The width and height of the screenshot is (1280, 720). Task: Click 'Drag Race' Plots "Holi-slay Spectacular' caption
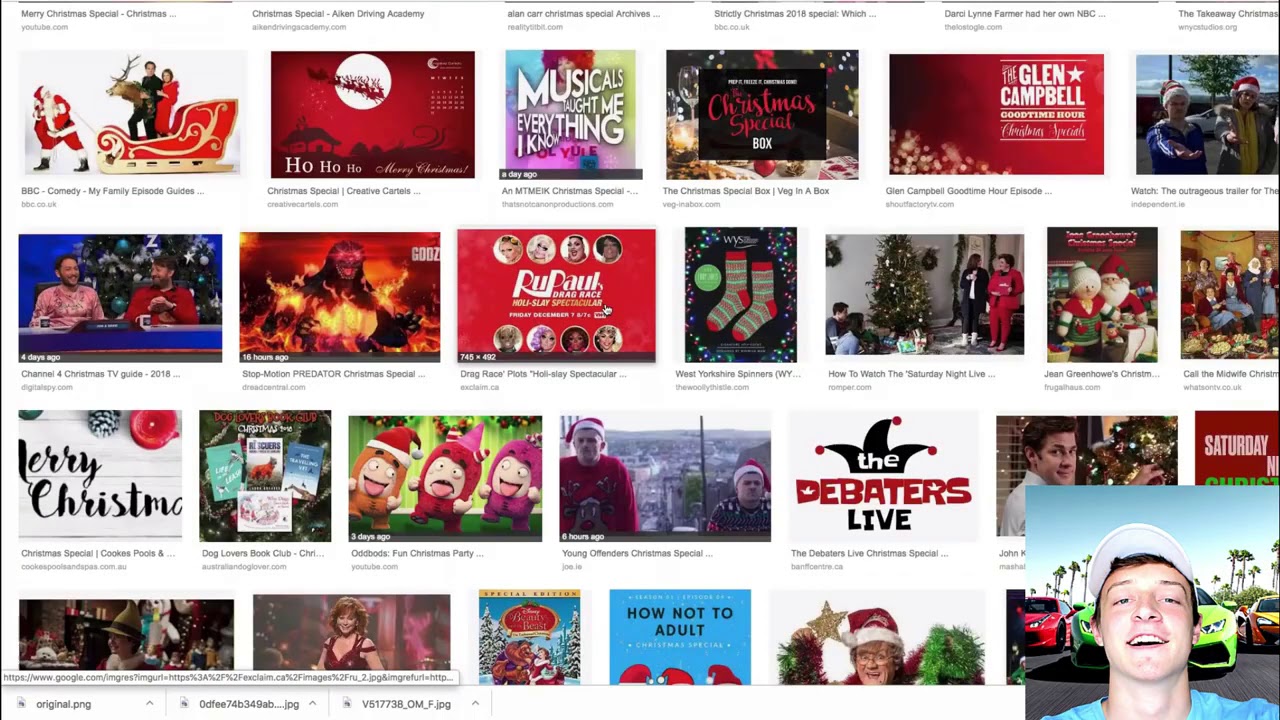click(543, 374)
